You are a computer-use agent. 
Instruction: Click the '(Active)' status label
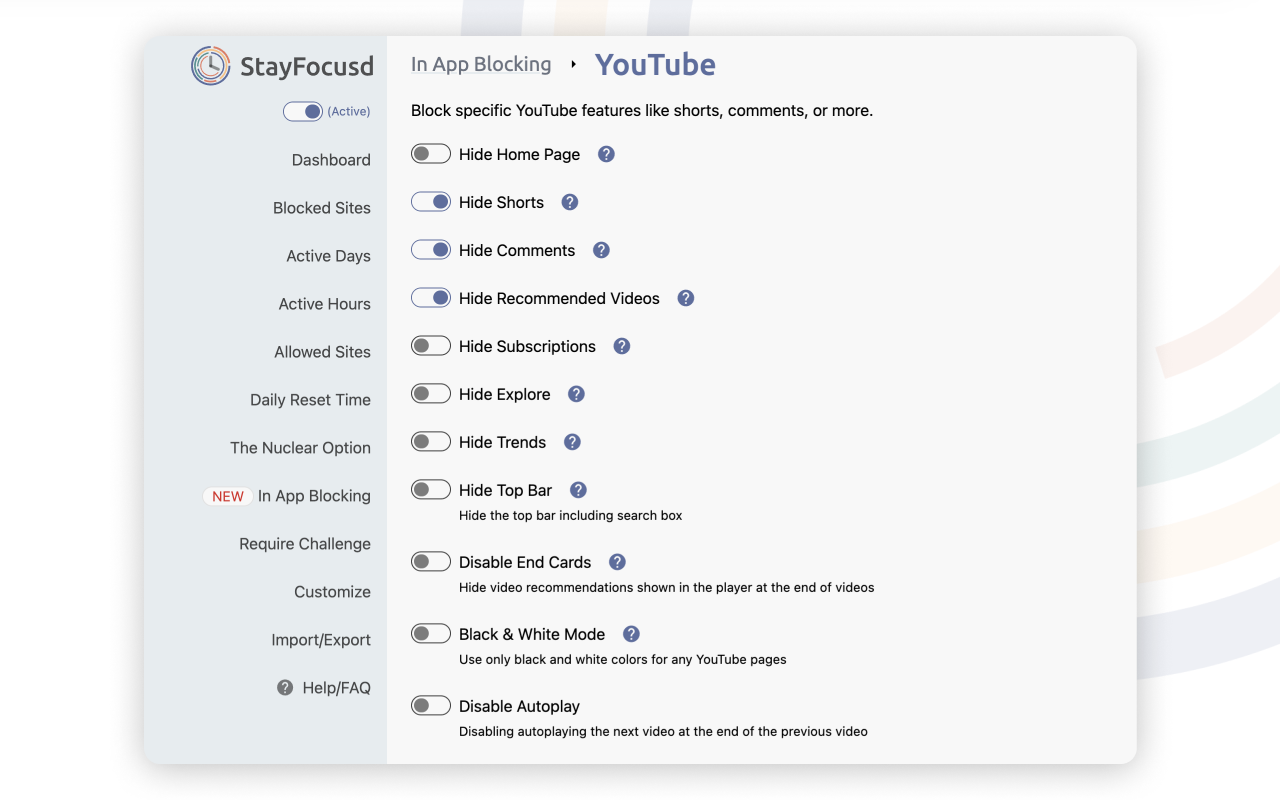click(x=349, y=111)
